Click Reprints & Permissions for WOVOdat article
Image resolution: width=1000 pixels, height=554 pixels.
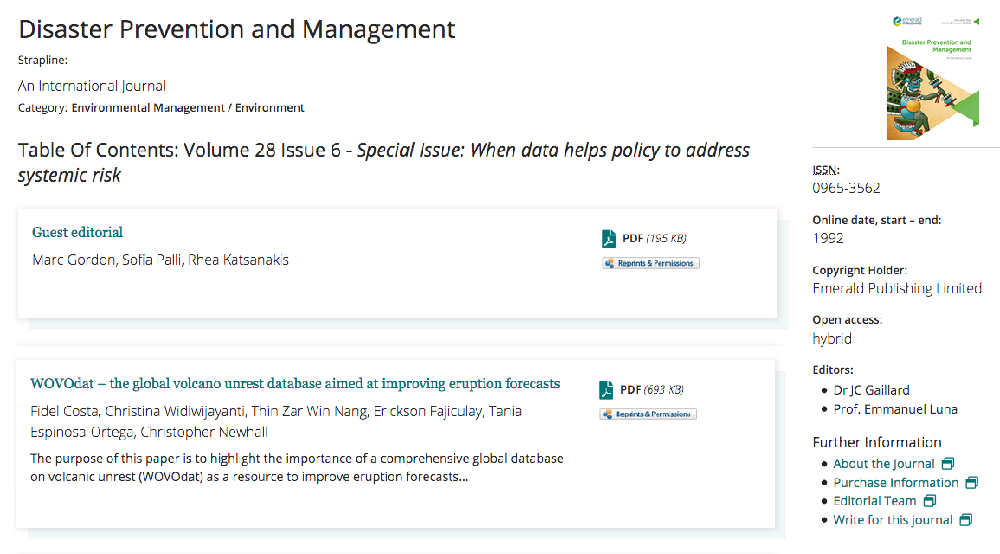pyautogui.click(x=648, y=414)
